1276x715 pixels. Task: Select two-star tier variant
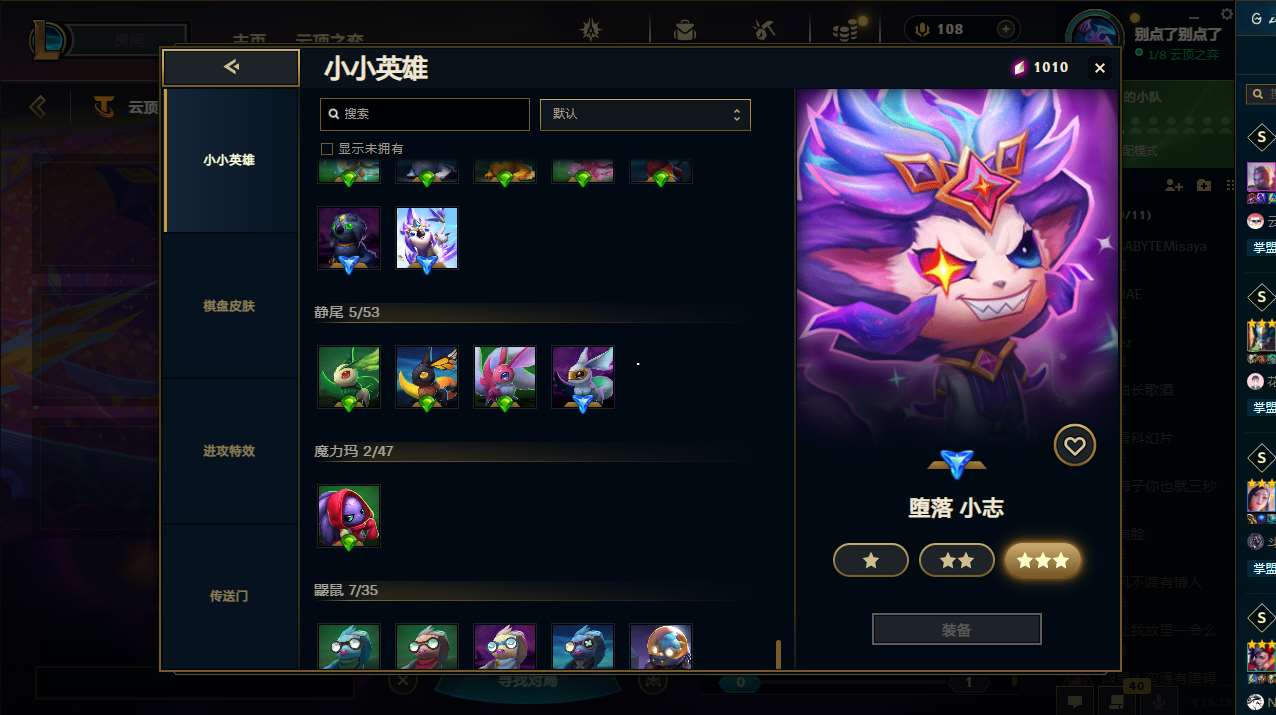point(957,561)
